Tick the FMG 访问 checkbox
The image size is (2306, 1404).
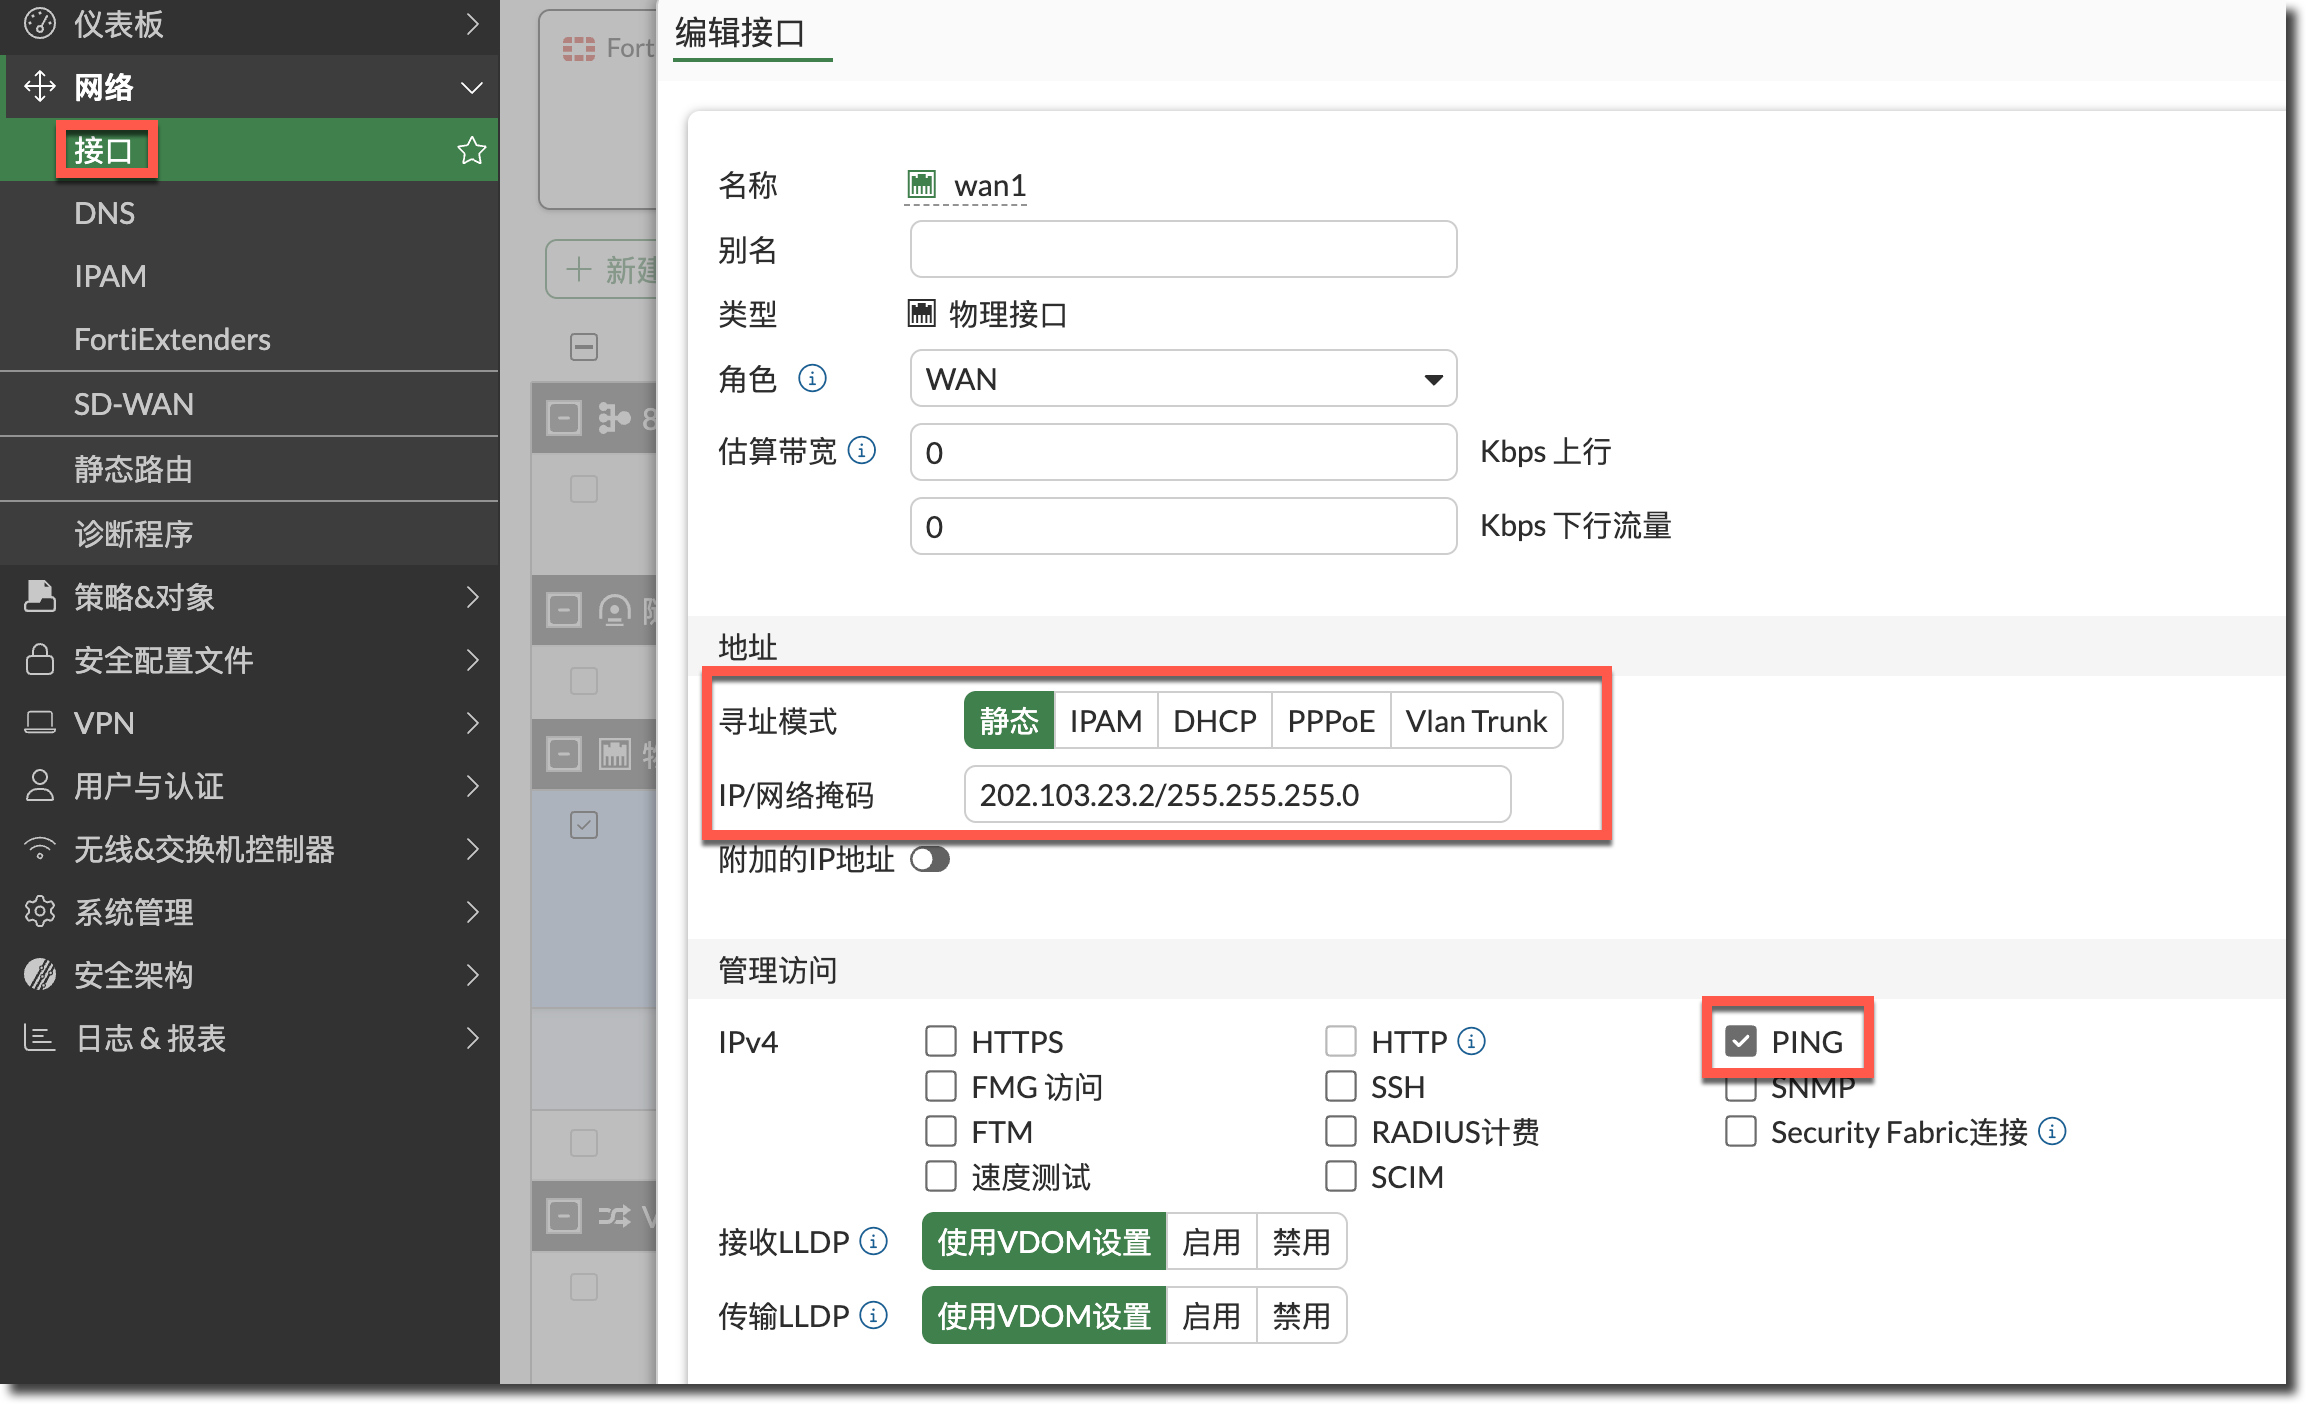940,1086
